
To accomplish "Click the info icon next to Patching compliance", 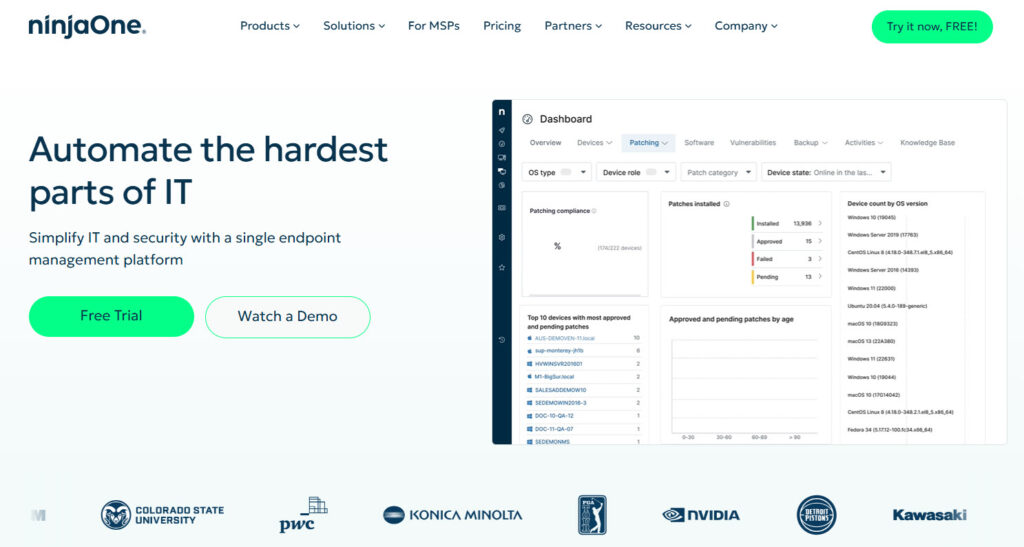I will point(594,211).
